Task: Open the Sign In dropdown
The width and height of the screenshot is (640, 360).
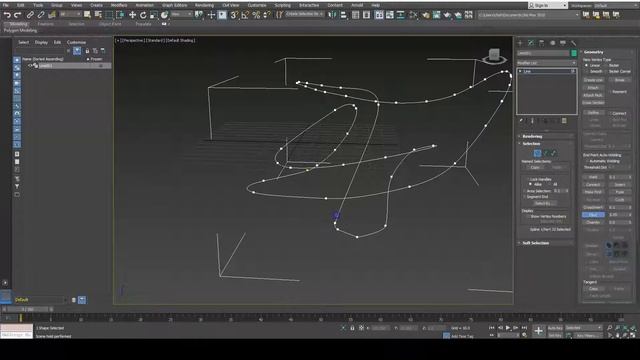Action: pyautogui.click(x=548, y=5)
